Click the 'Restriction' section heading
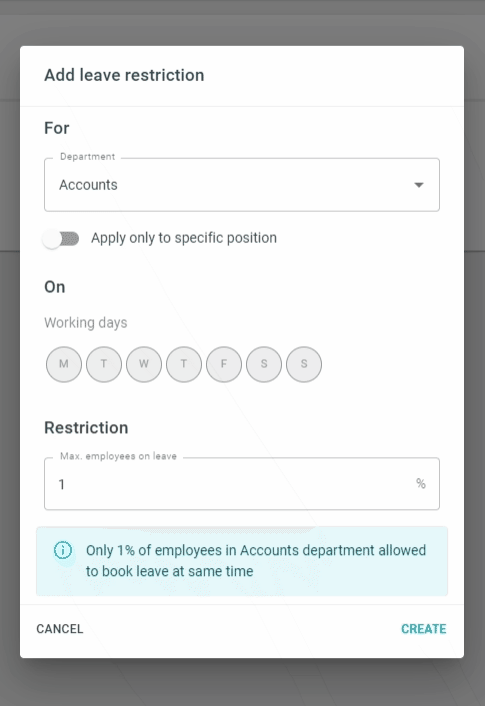The height and width of the screenshot is (706, 485). [x=86, y=428]
